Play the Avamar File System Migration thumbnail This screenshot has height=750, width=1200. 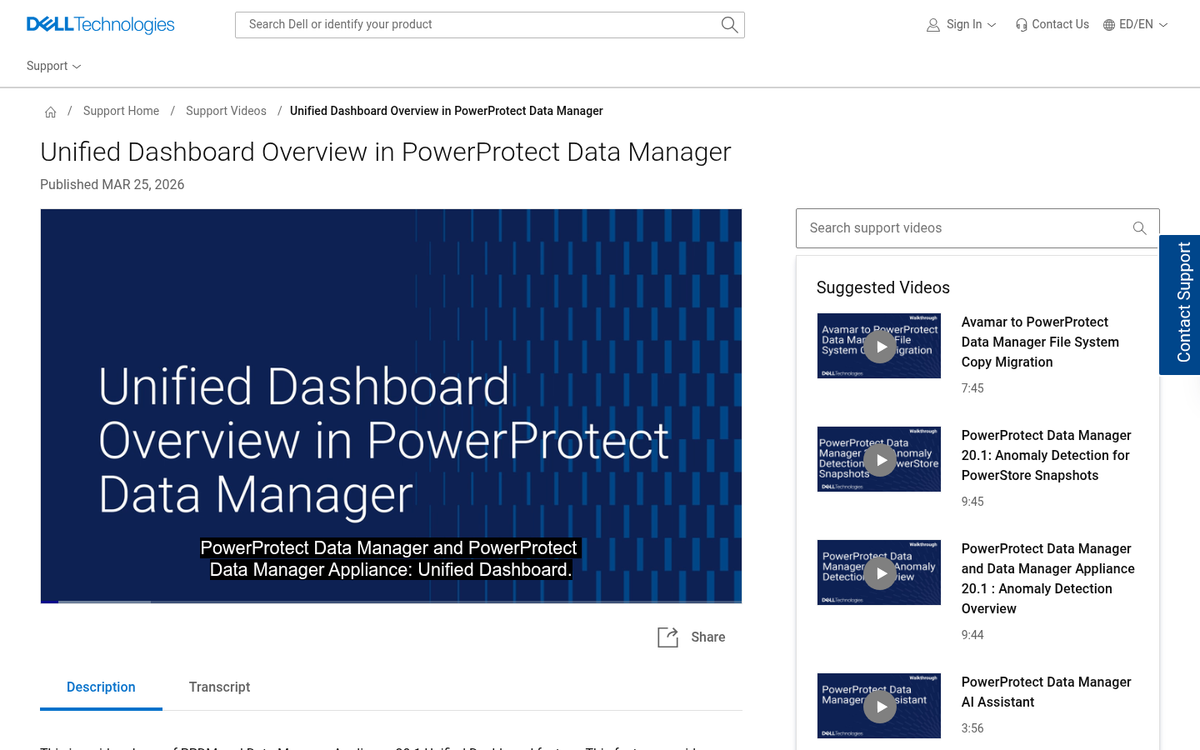[x=879, y=346]
